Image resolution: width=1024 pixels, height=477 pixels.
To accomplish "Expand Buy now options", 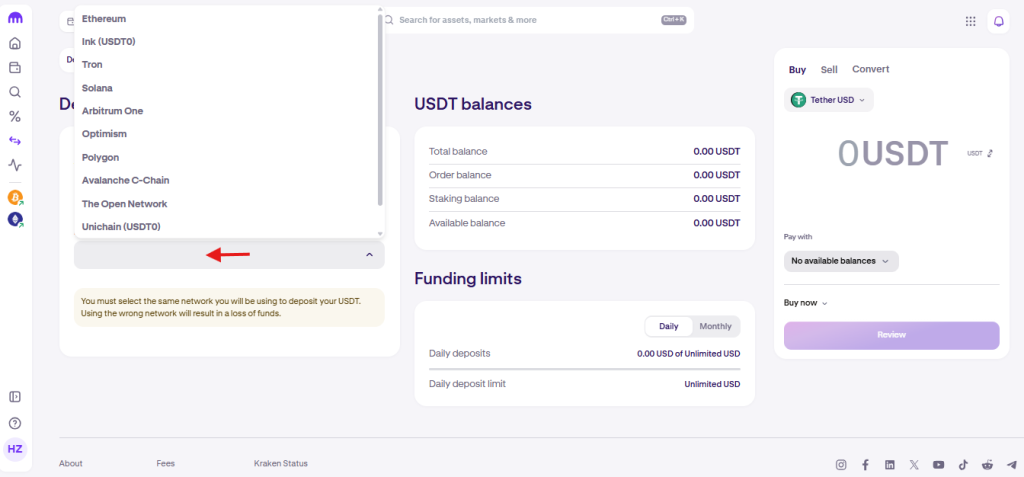I will click(806, 303).
